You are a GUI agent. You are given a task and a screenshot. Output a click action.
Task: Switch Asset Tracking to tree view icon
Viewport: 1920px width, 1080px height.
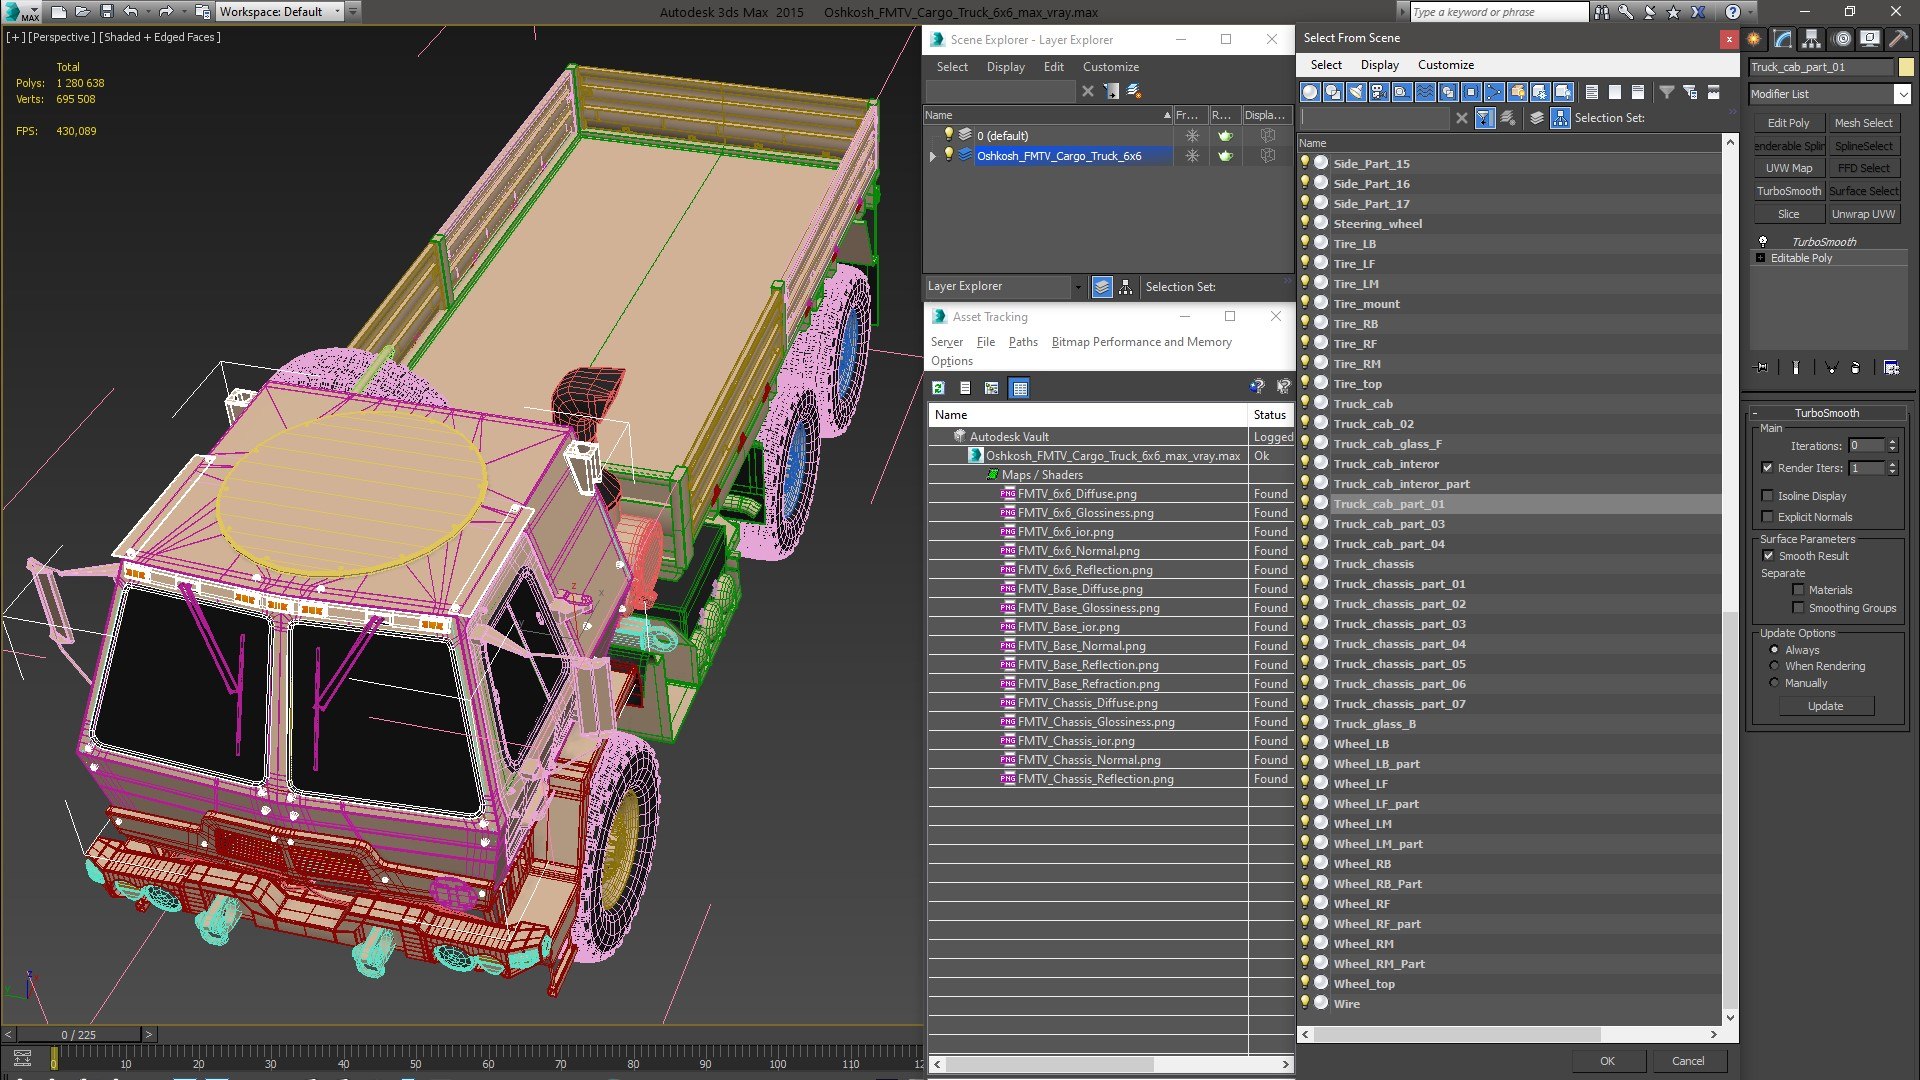click(x=991, y=388)
